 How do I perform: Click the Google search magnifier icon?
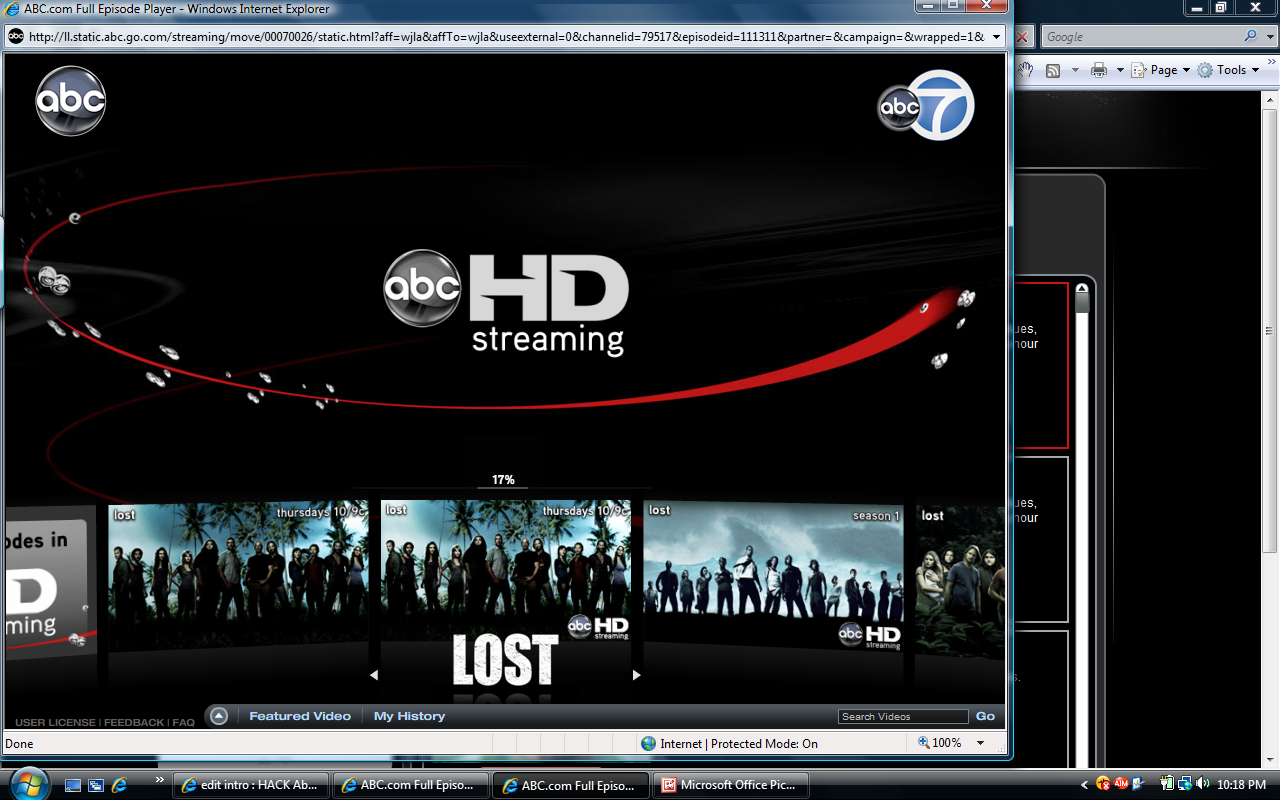click(1251, 36)
